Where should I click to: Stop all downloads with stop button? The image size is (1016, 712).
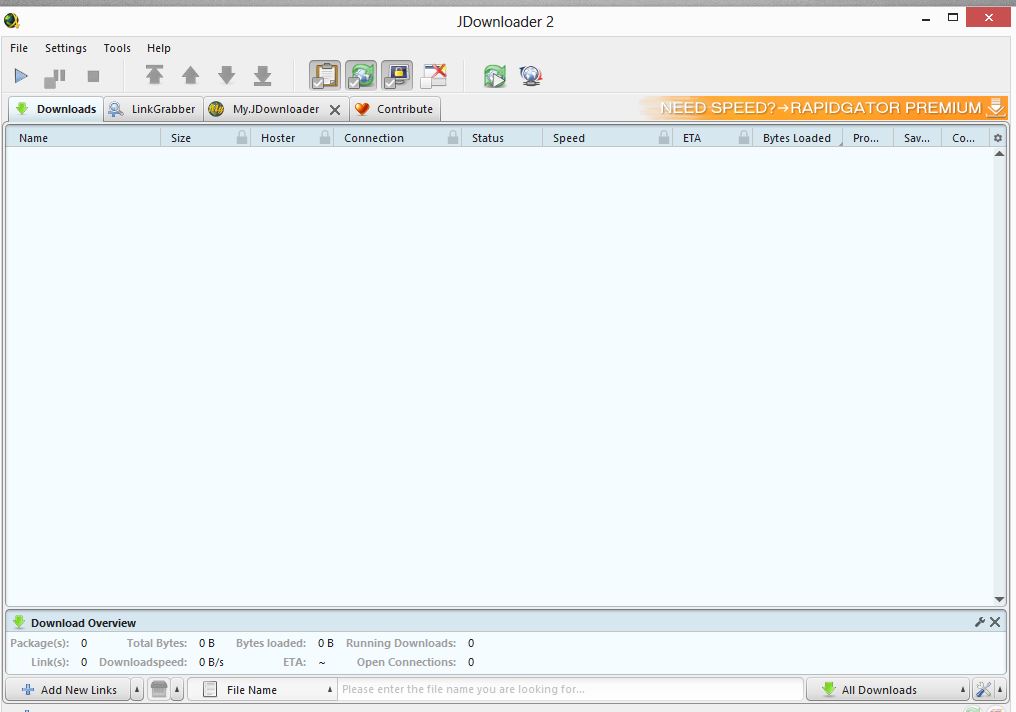click(93, 76)
